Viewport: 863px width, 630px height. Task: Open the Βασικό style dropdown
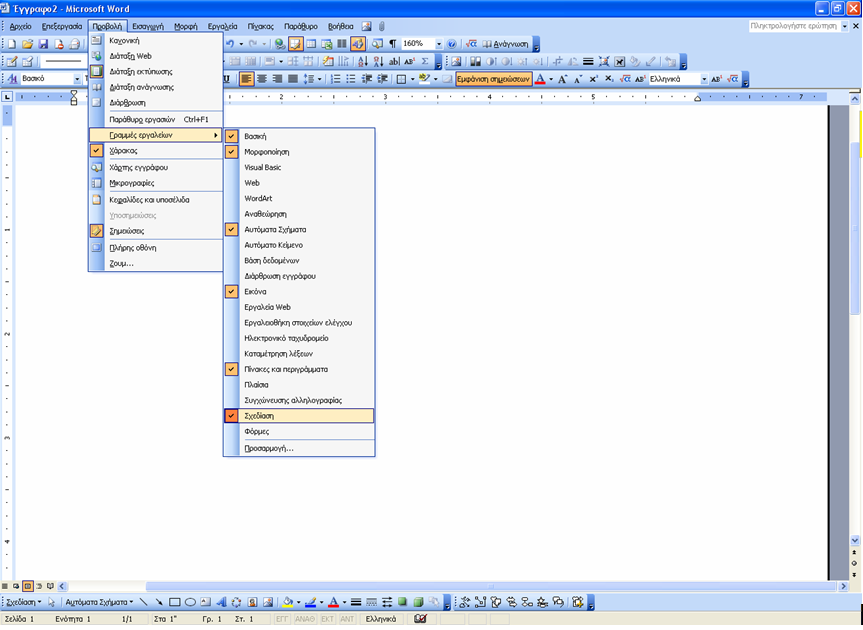[77, 79]
